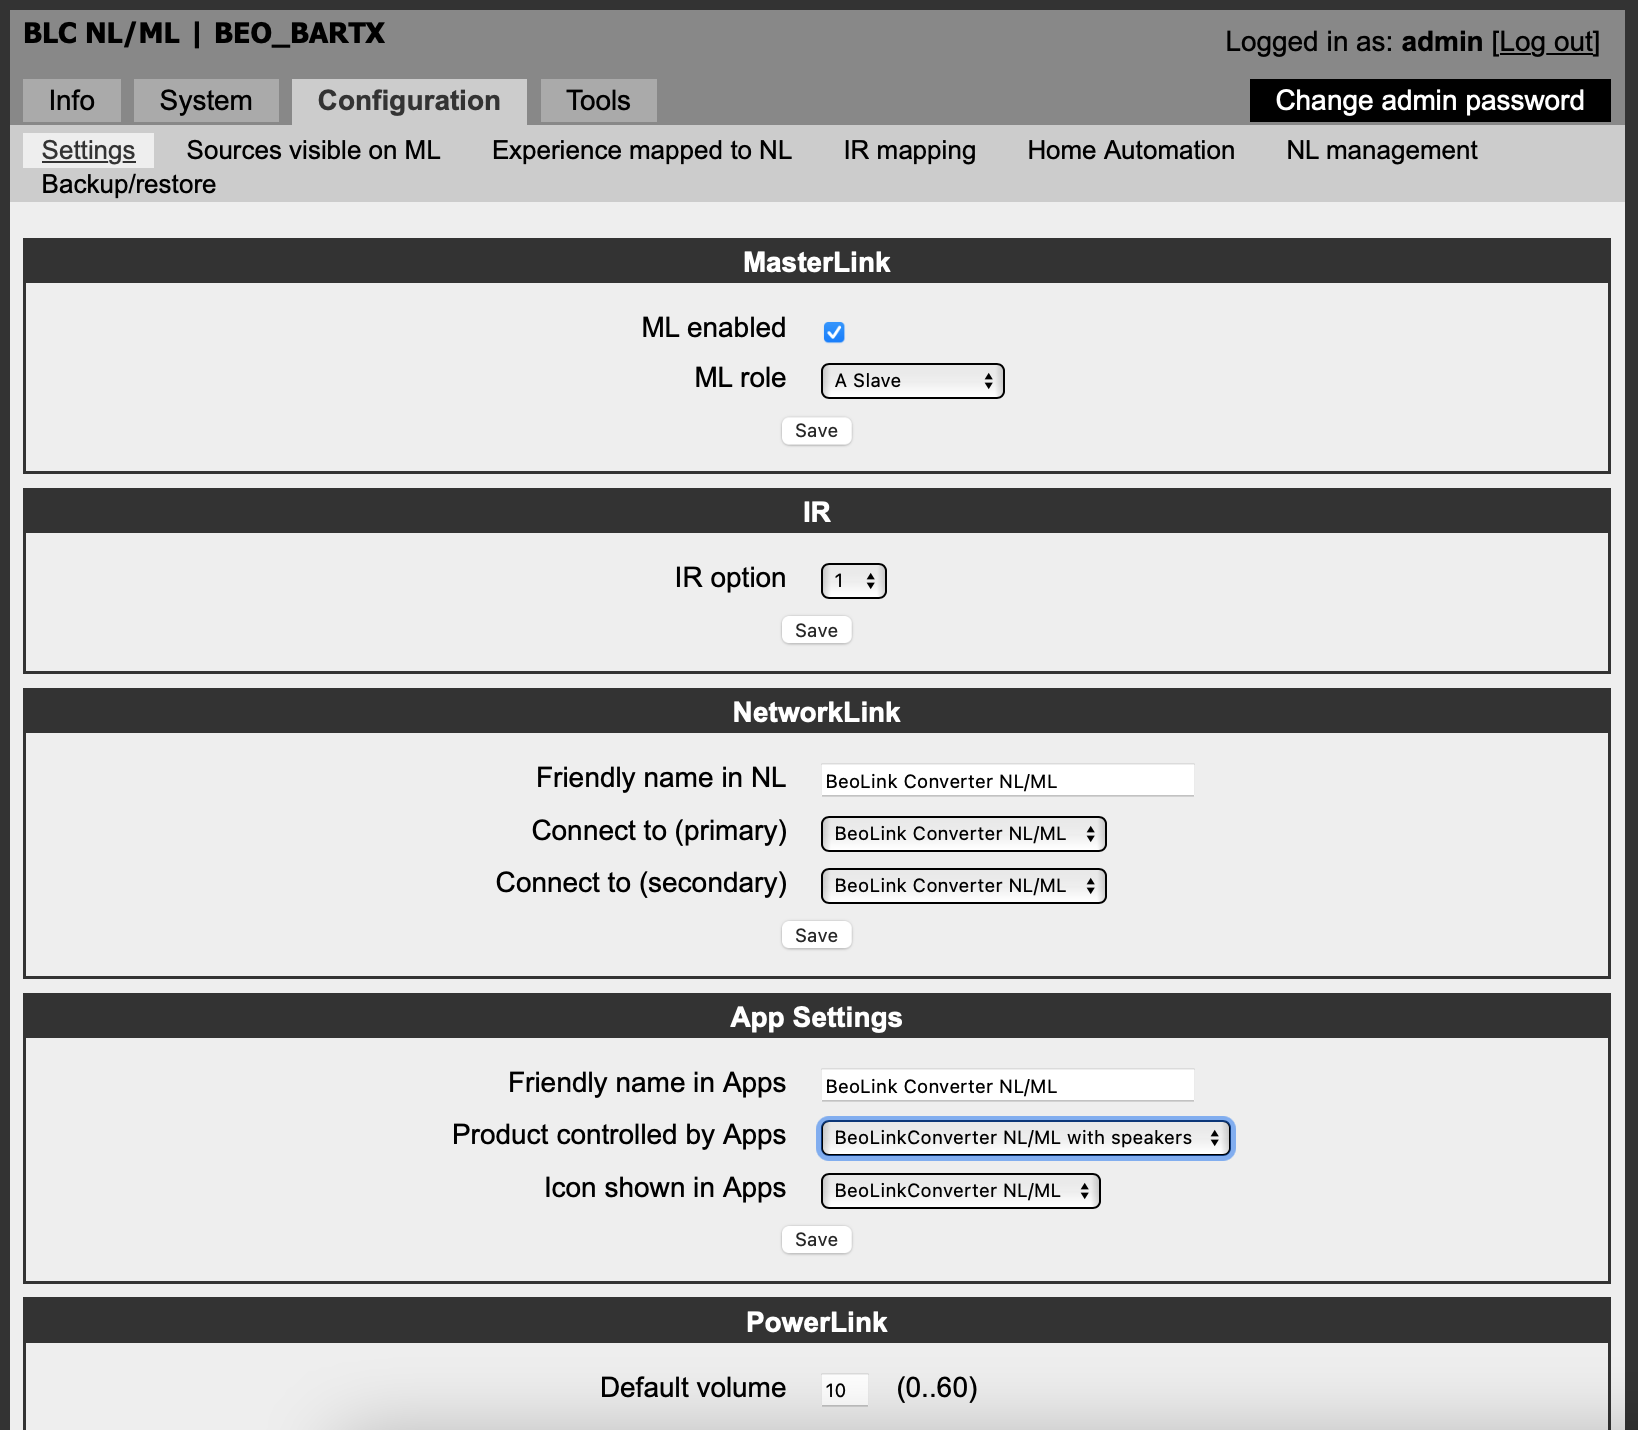This screenshot has width=1638, height=1430.
Task: Click the Default volume input field
Action: point(844,1390)
